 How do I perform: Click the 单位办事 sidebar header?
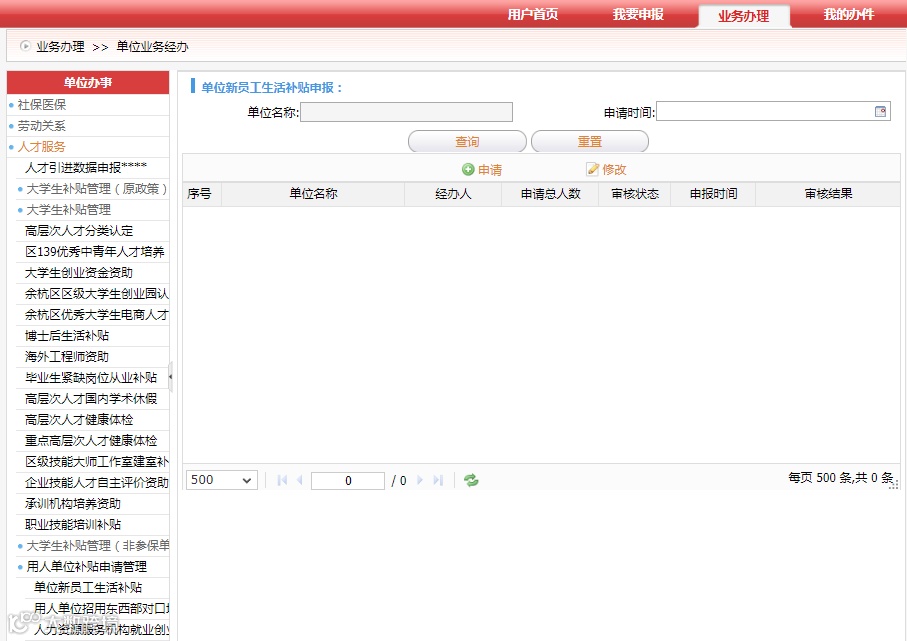88,82
